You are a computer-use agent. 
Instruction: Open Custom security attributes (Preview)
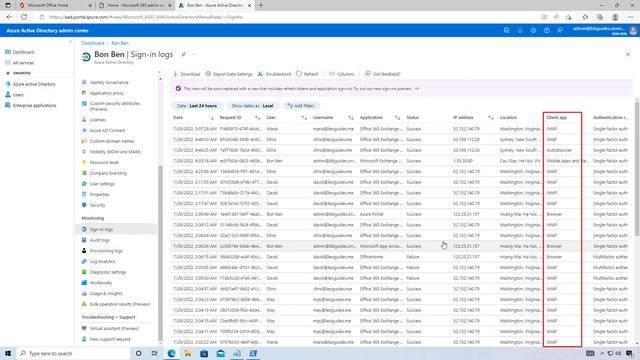pos(115,106)
